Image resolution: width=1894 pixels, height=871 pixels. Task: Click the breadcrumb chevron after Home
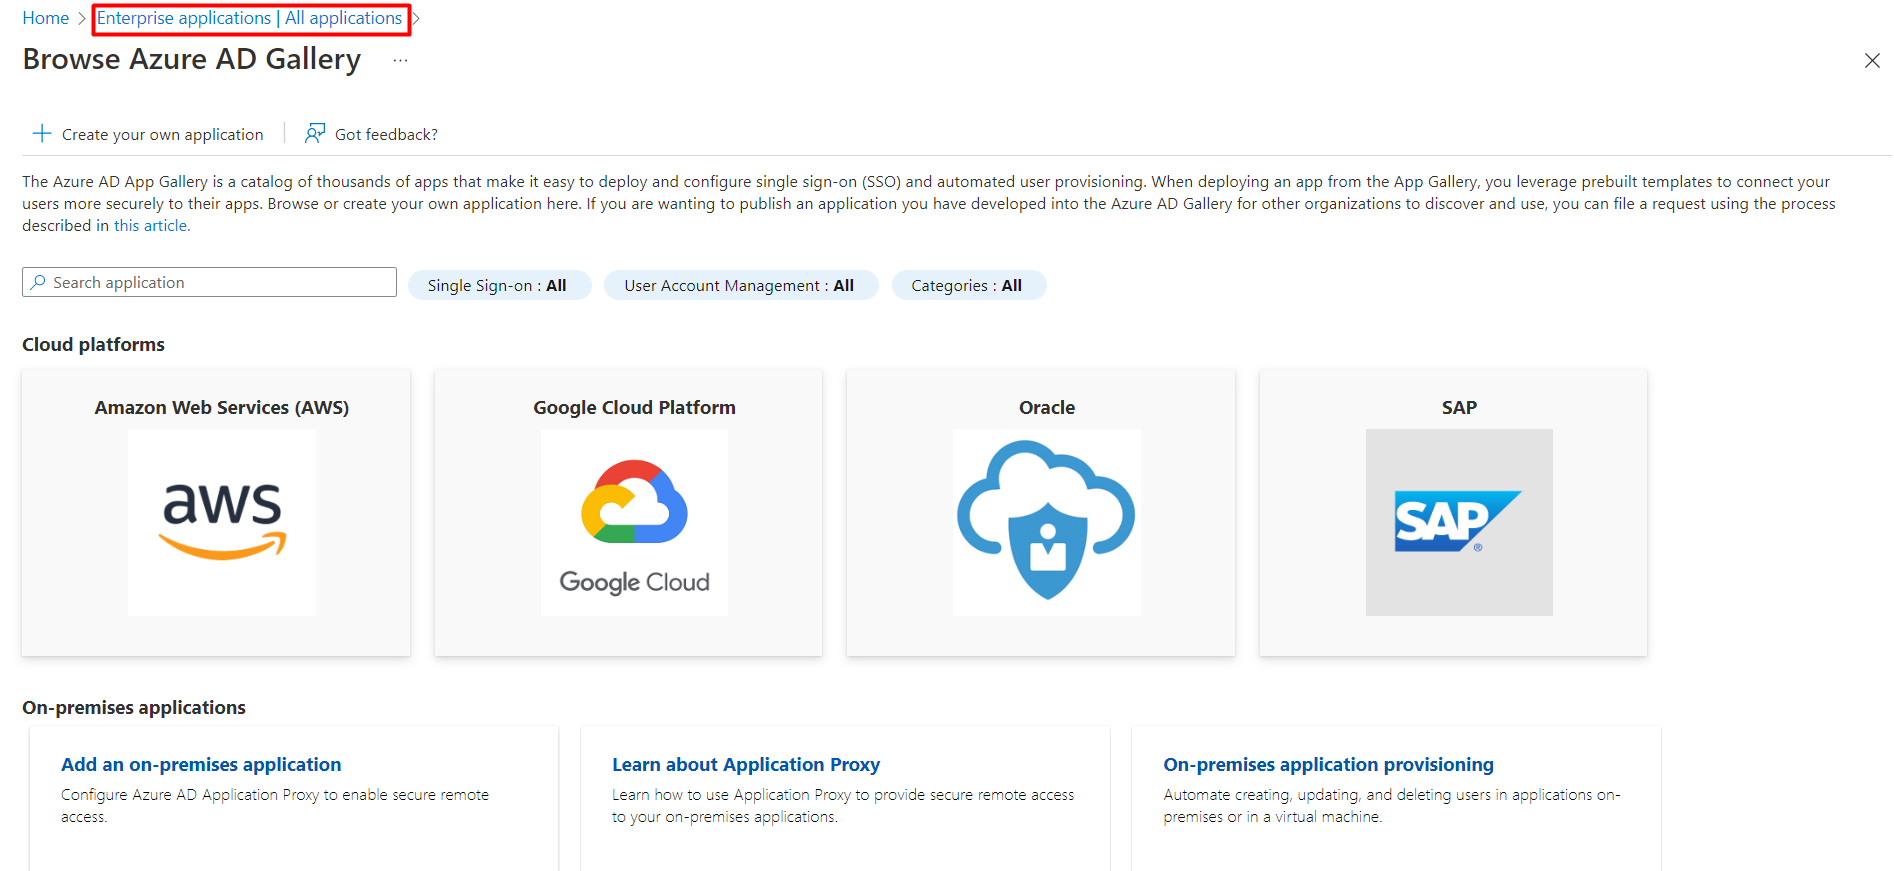pyautogui.click(x=82, y=18)
